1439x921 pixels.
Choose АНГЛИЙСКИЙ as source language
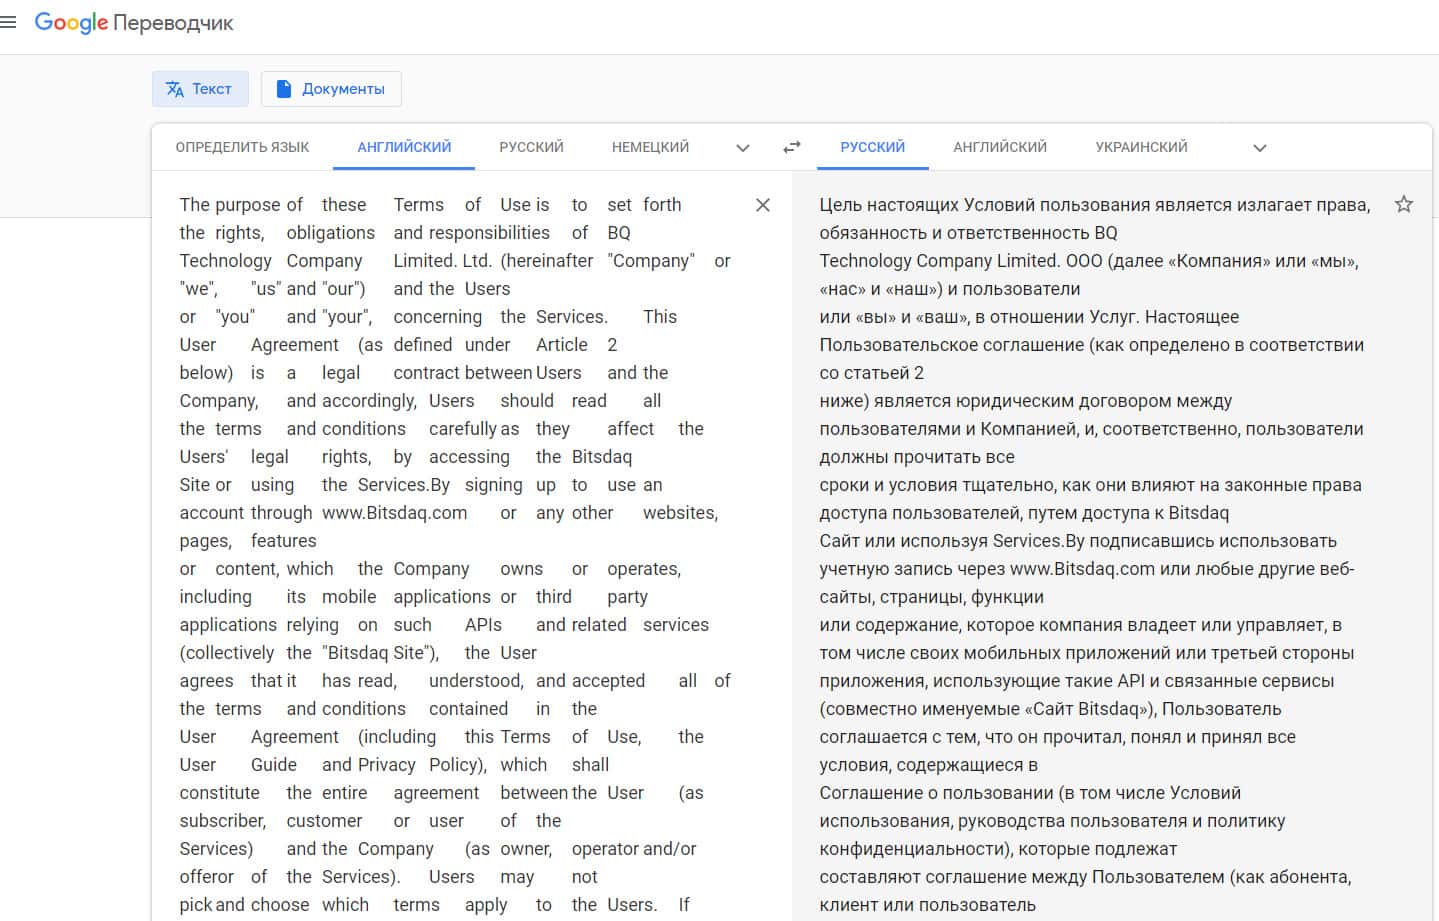(x=404, y=147)
